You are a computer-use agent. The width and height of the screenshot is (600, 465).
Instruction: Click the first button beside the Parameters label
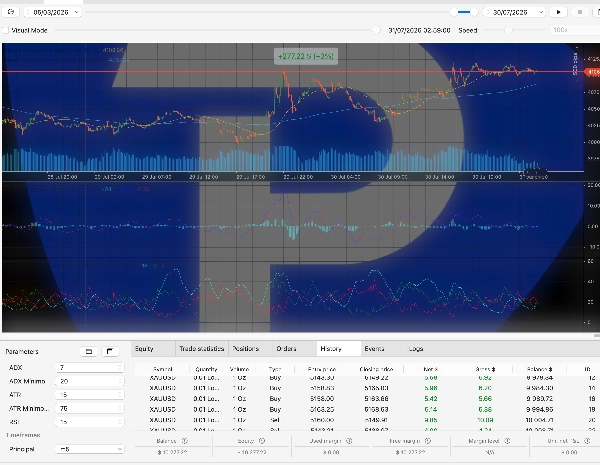click(89, 351)
